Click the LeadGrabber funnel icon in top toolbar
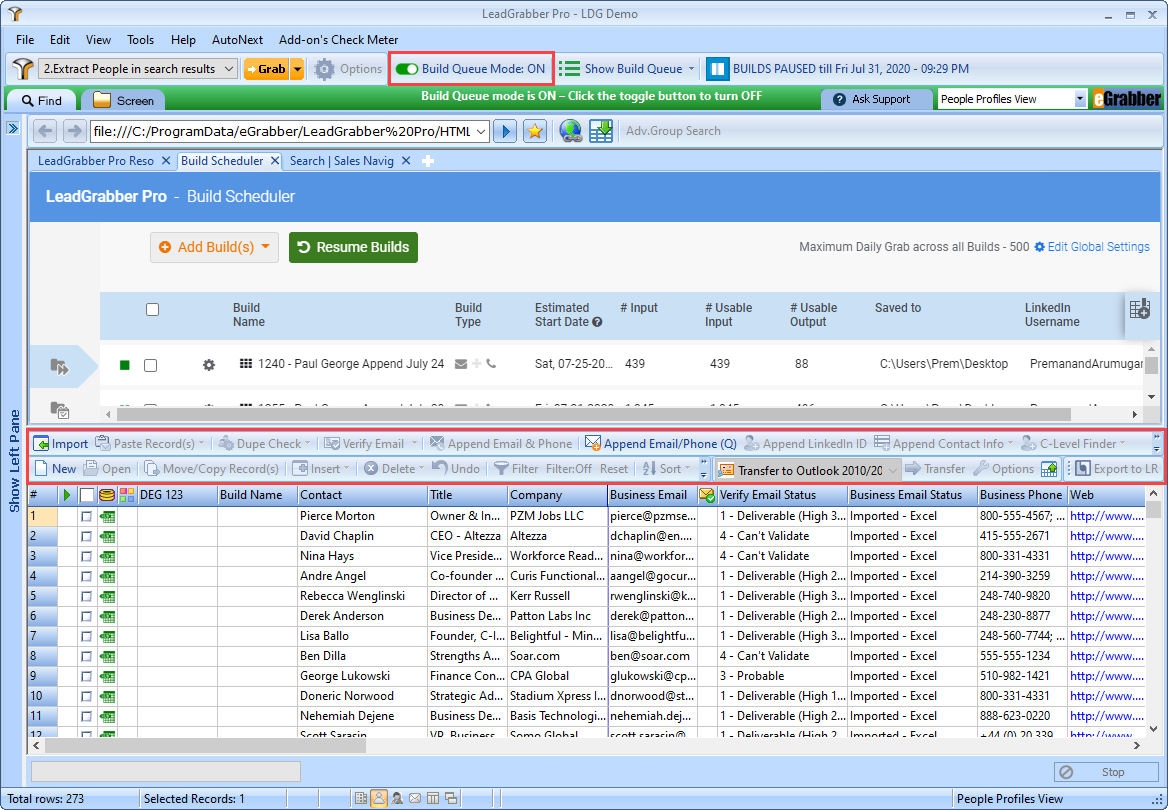Screen dimensions: 1168x810 point(22,69)
